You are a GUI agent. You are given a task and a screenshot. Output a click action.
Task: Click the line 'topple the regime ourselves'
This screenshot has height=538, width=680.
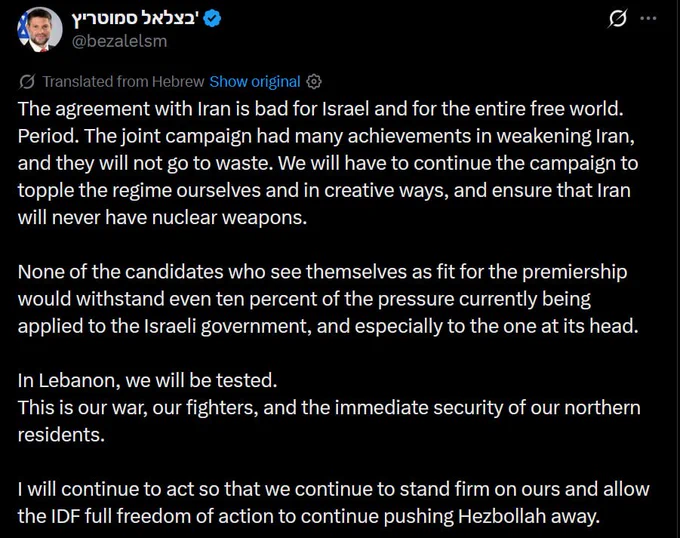(x=324, y=190)
